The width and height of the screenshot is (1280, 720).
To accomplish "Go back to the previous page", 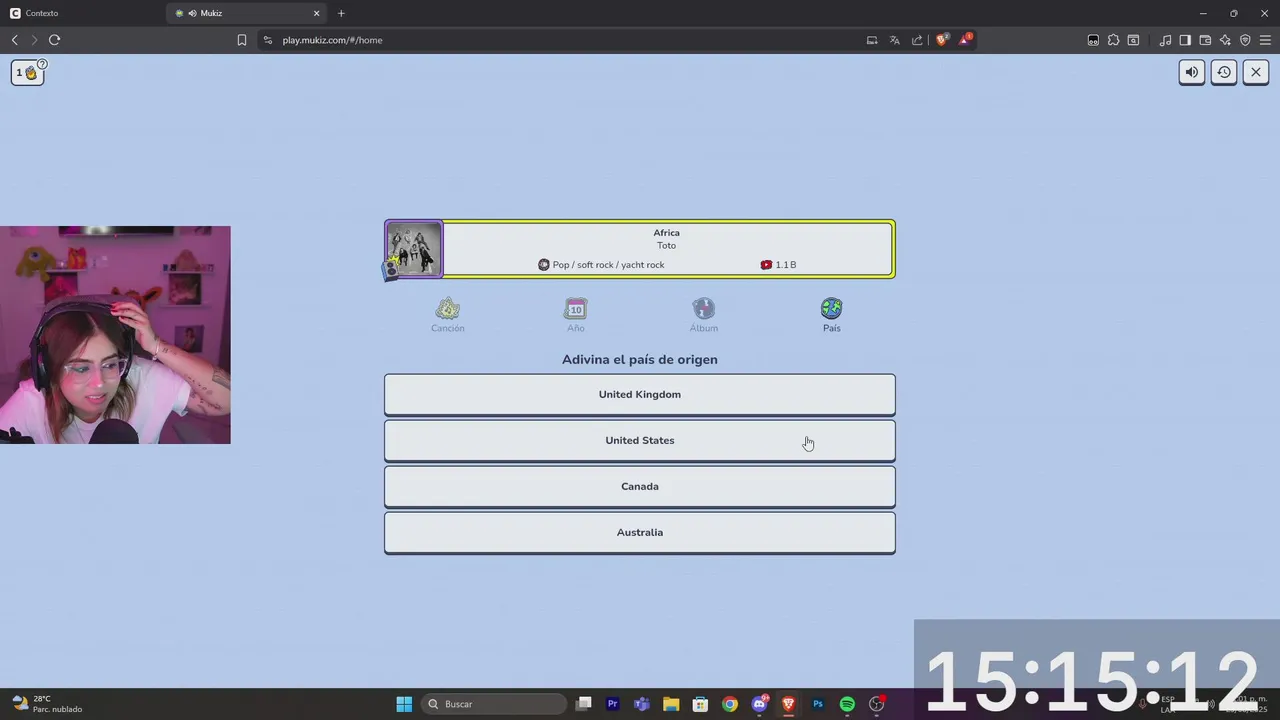I will pyautogui.click(x=15, y=40).
